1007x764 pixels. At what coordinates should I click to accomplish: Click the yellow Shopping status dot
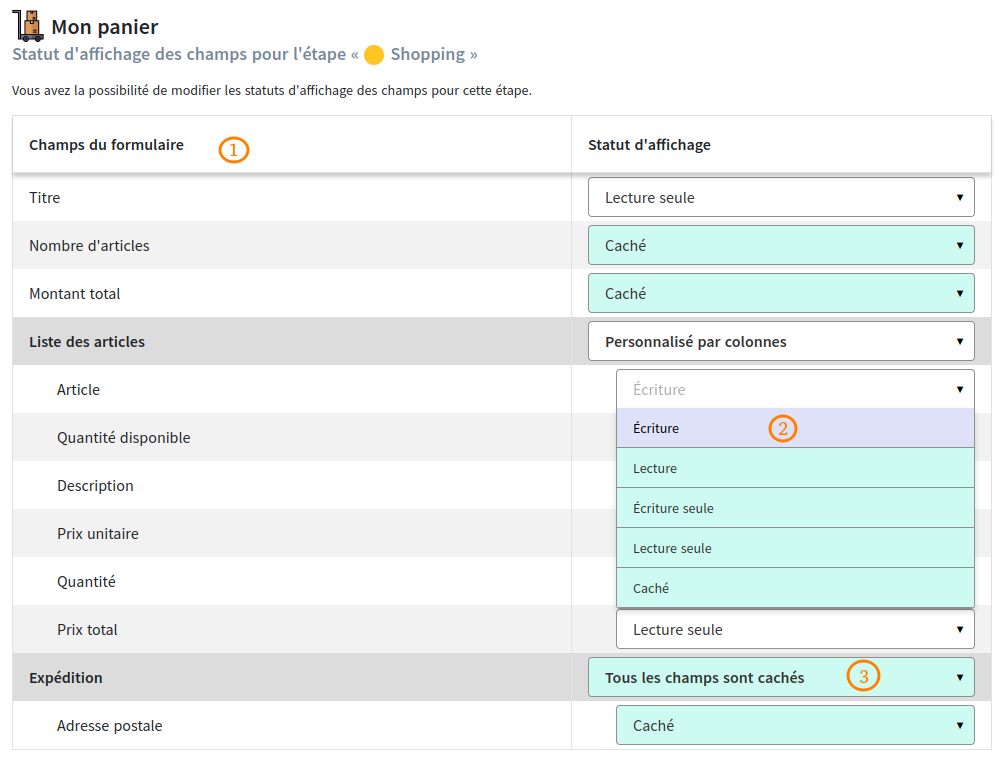click(x=373, y=54)
